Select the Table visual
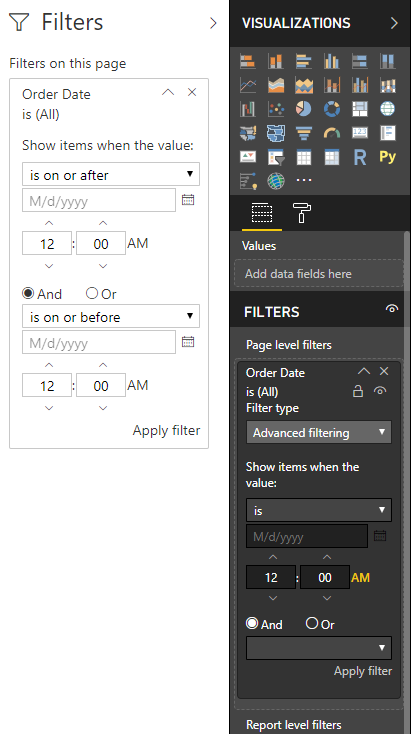 pos(304,157)
